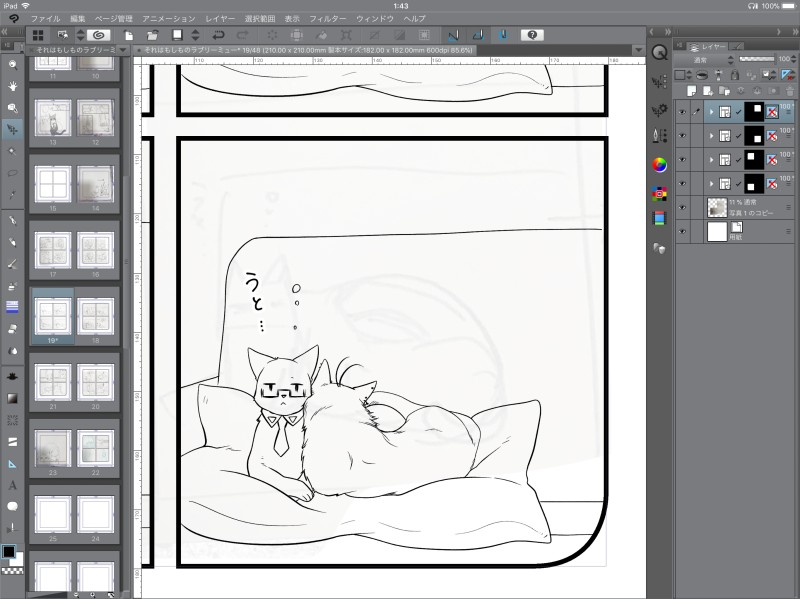Hide the third frame folder layer
The image size is (800, 599).
point(682,160)
